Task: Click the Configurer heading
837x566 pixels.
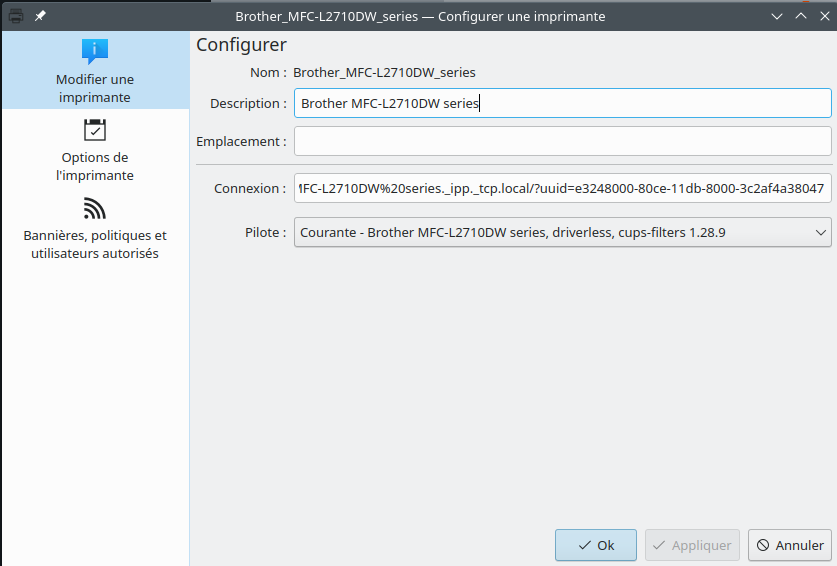Action: coord(241,45)
